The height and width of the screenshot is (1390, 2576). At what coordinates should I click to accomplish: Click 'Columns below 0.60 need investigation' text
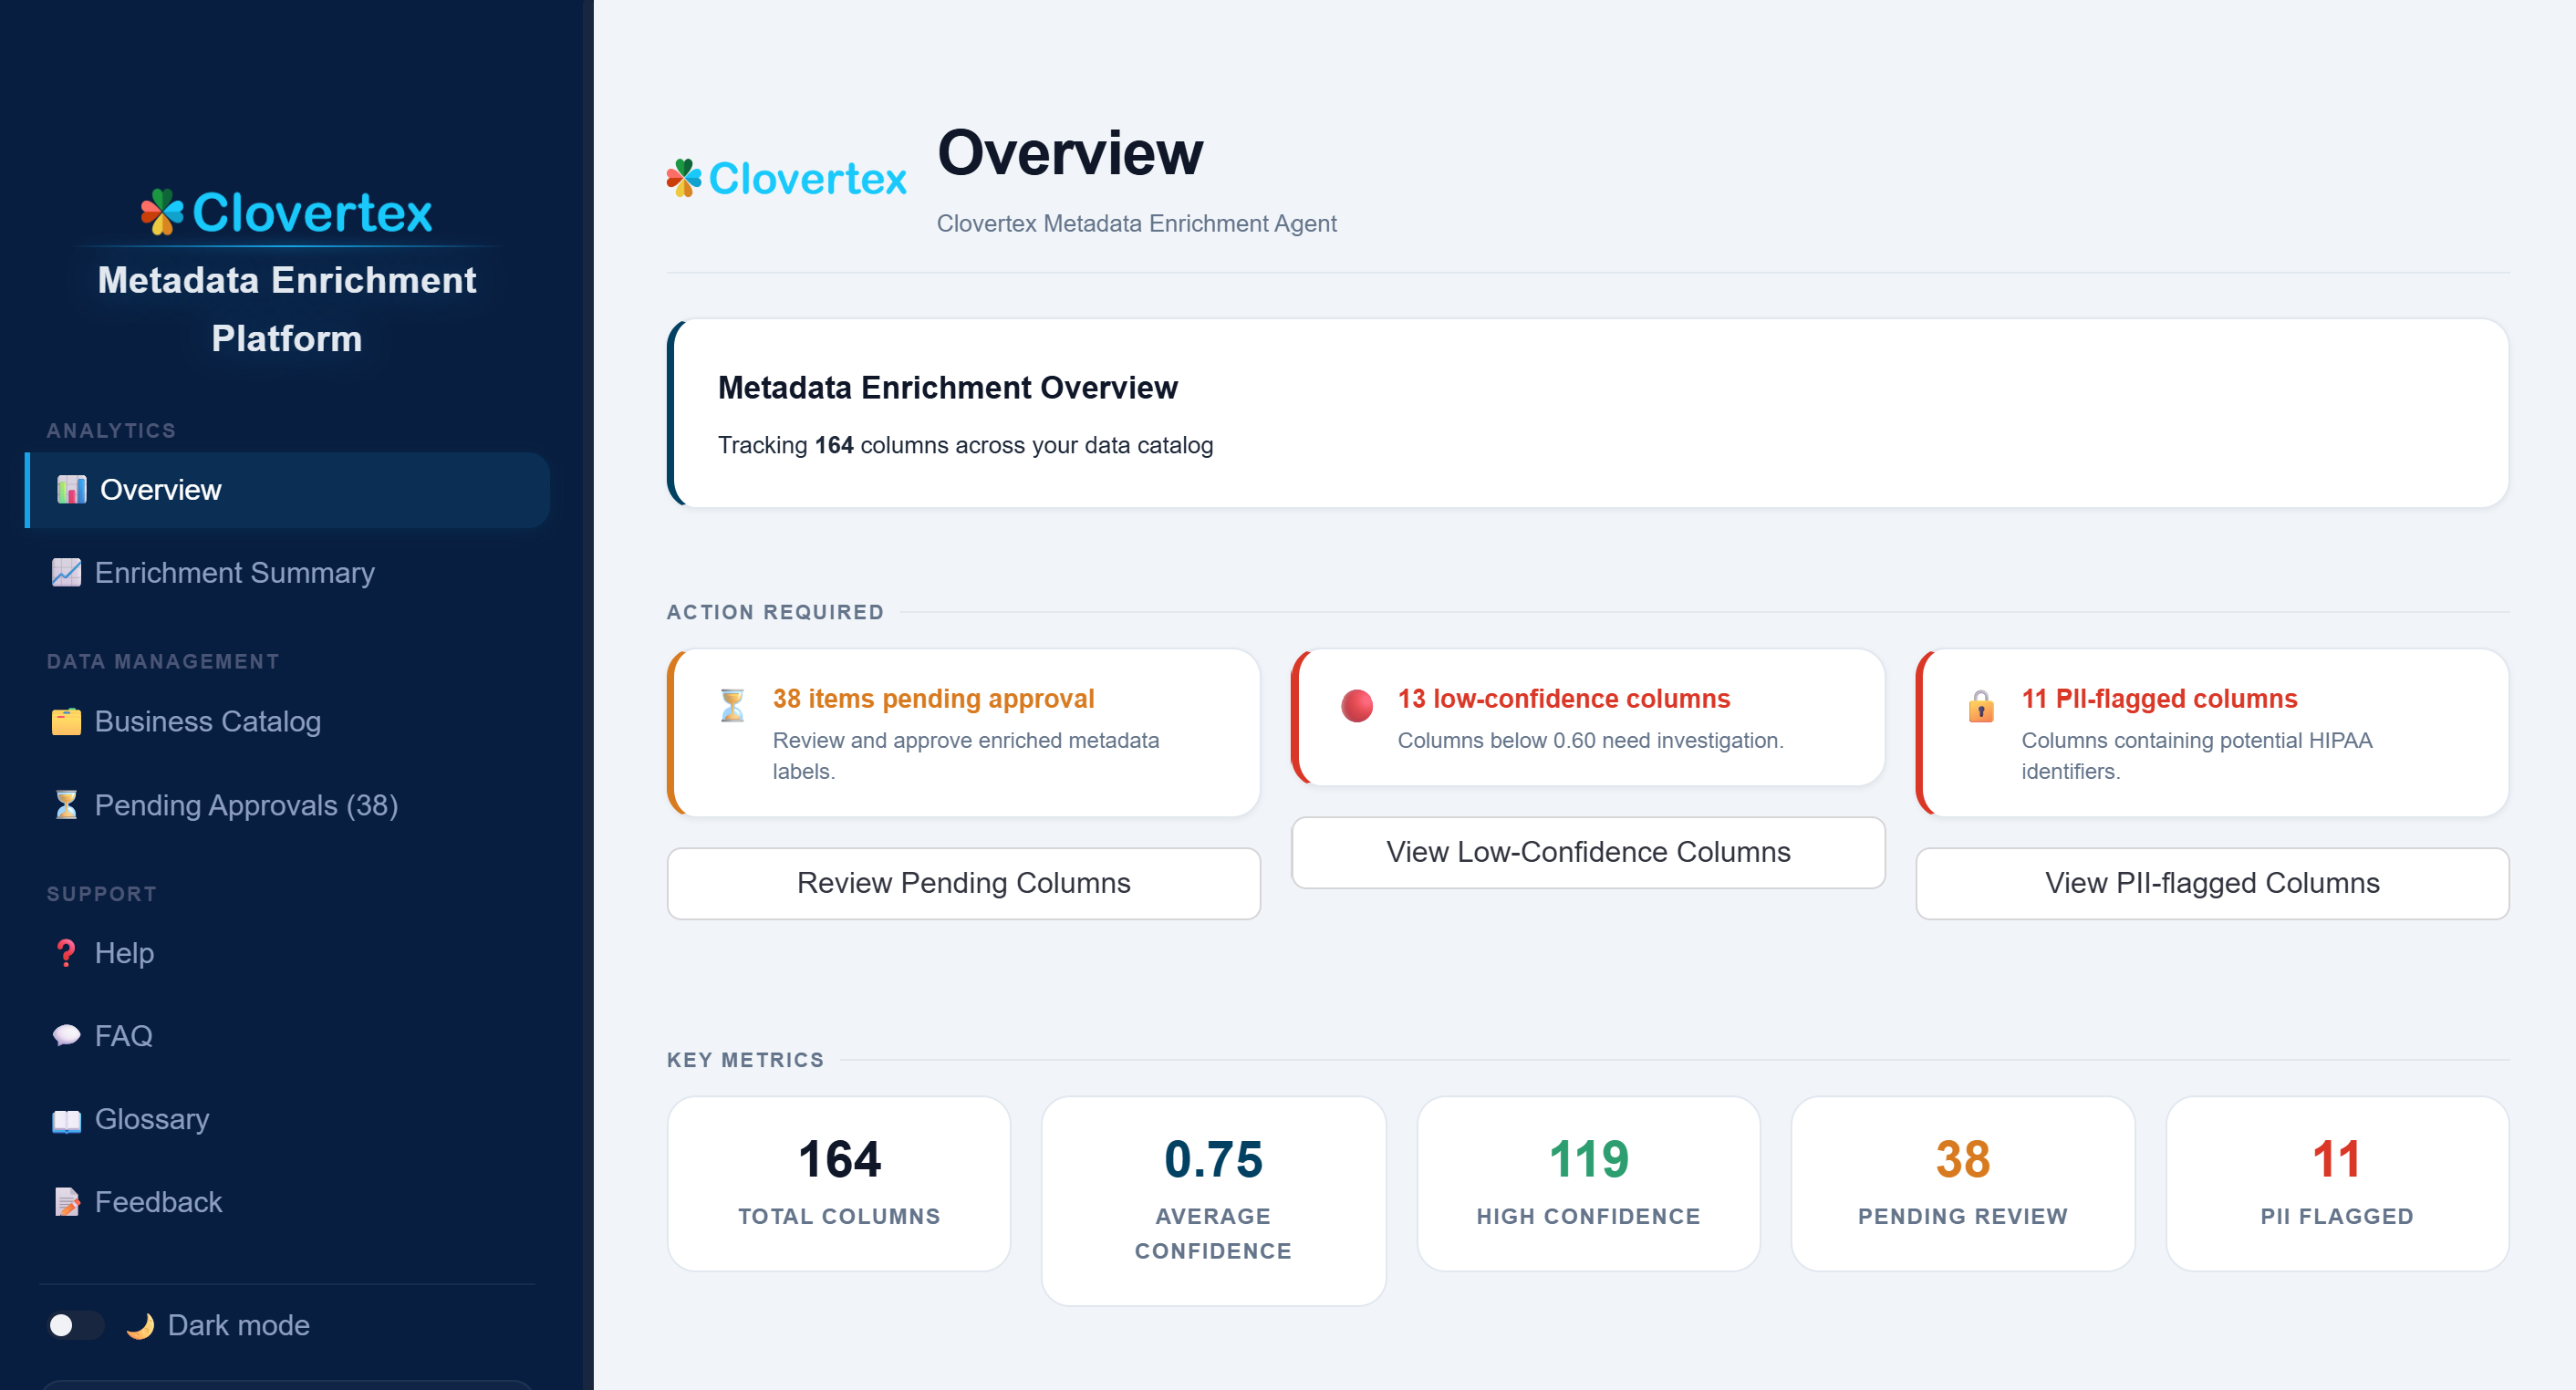pos(1590,740)
